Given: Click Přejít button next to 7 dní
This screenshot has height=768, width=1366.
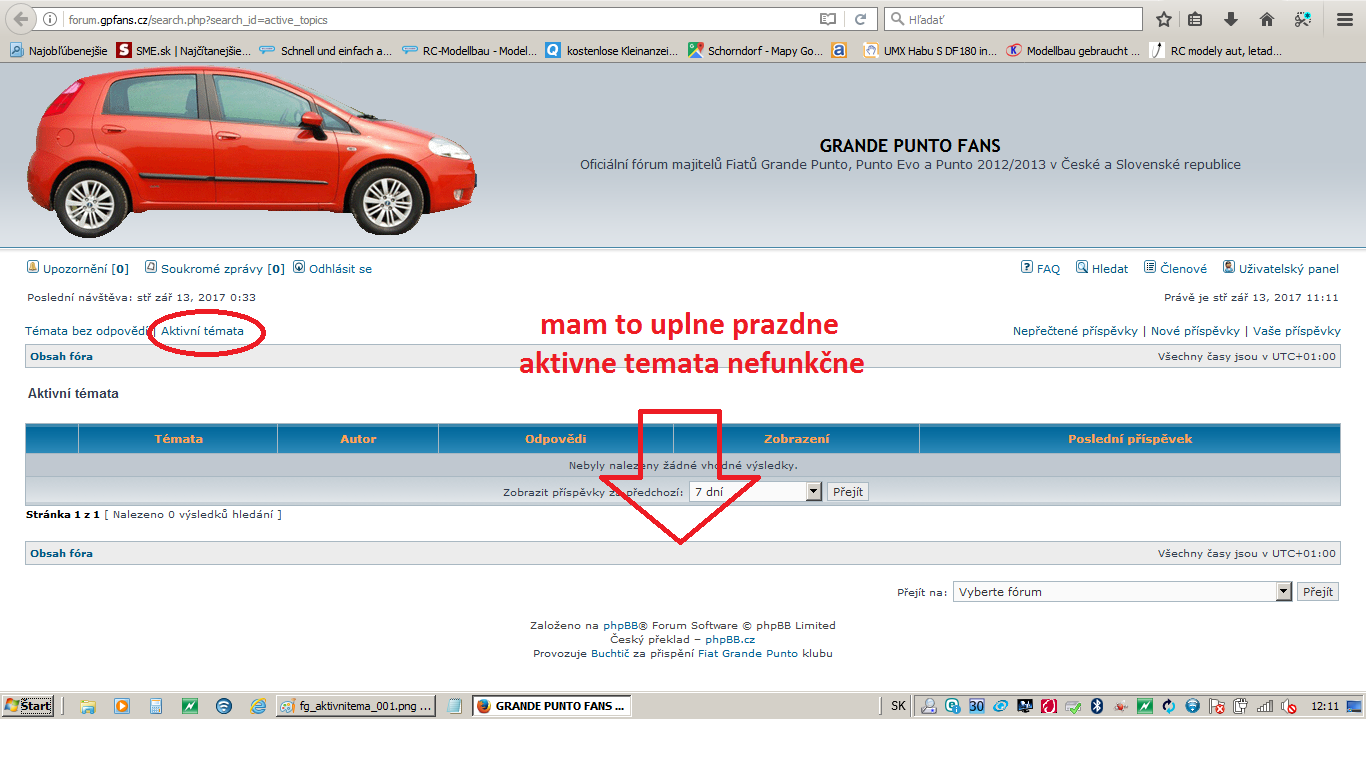Looking at the screenshot, I should coord(848,492).
